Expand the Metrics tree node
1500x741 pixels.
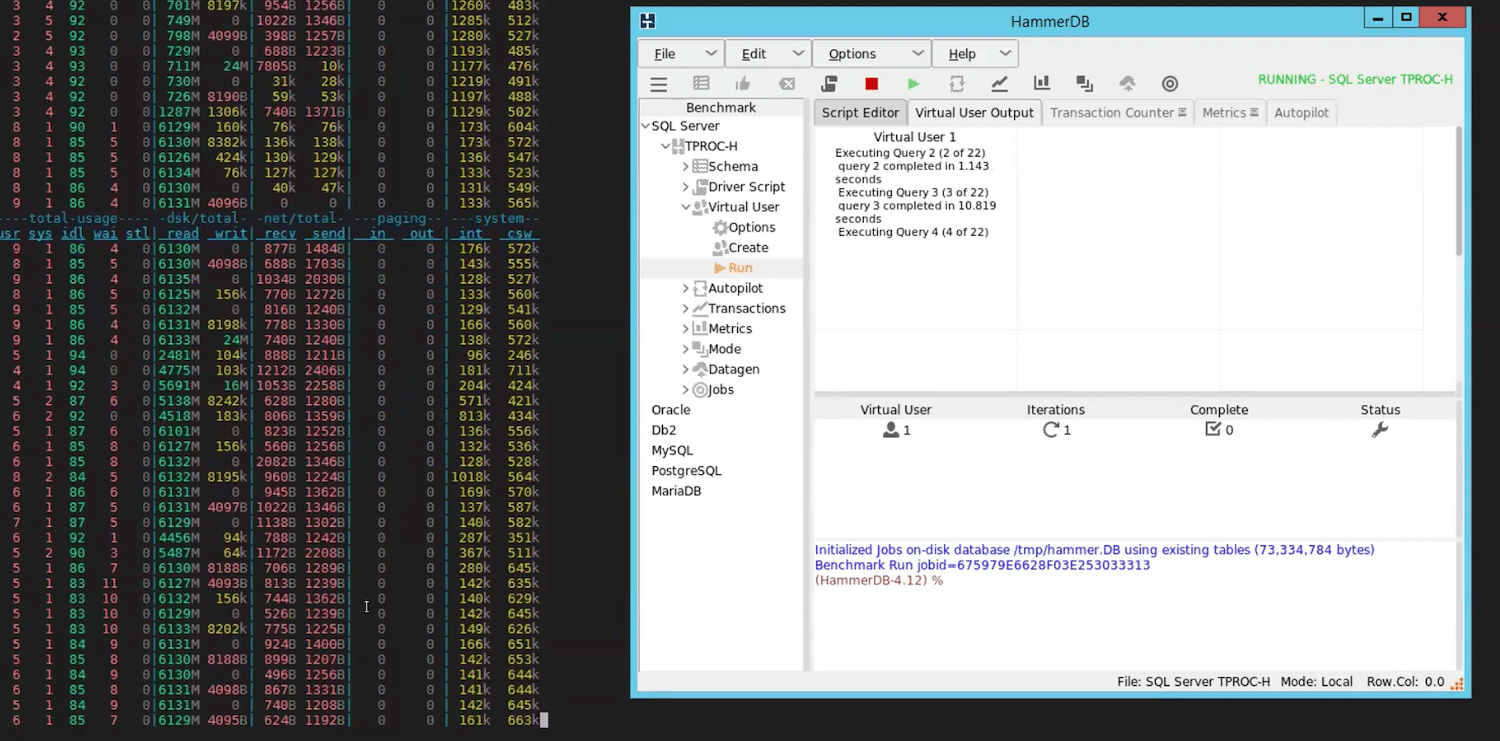click(x=686, y=329)
